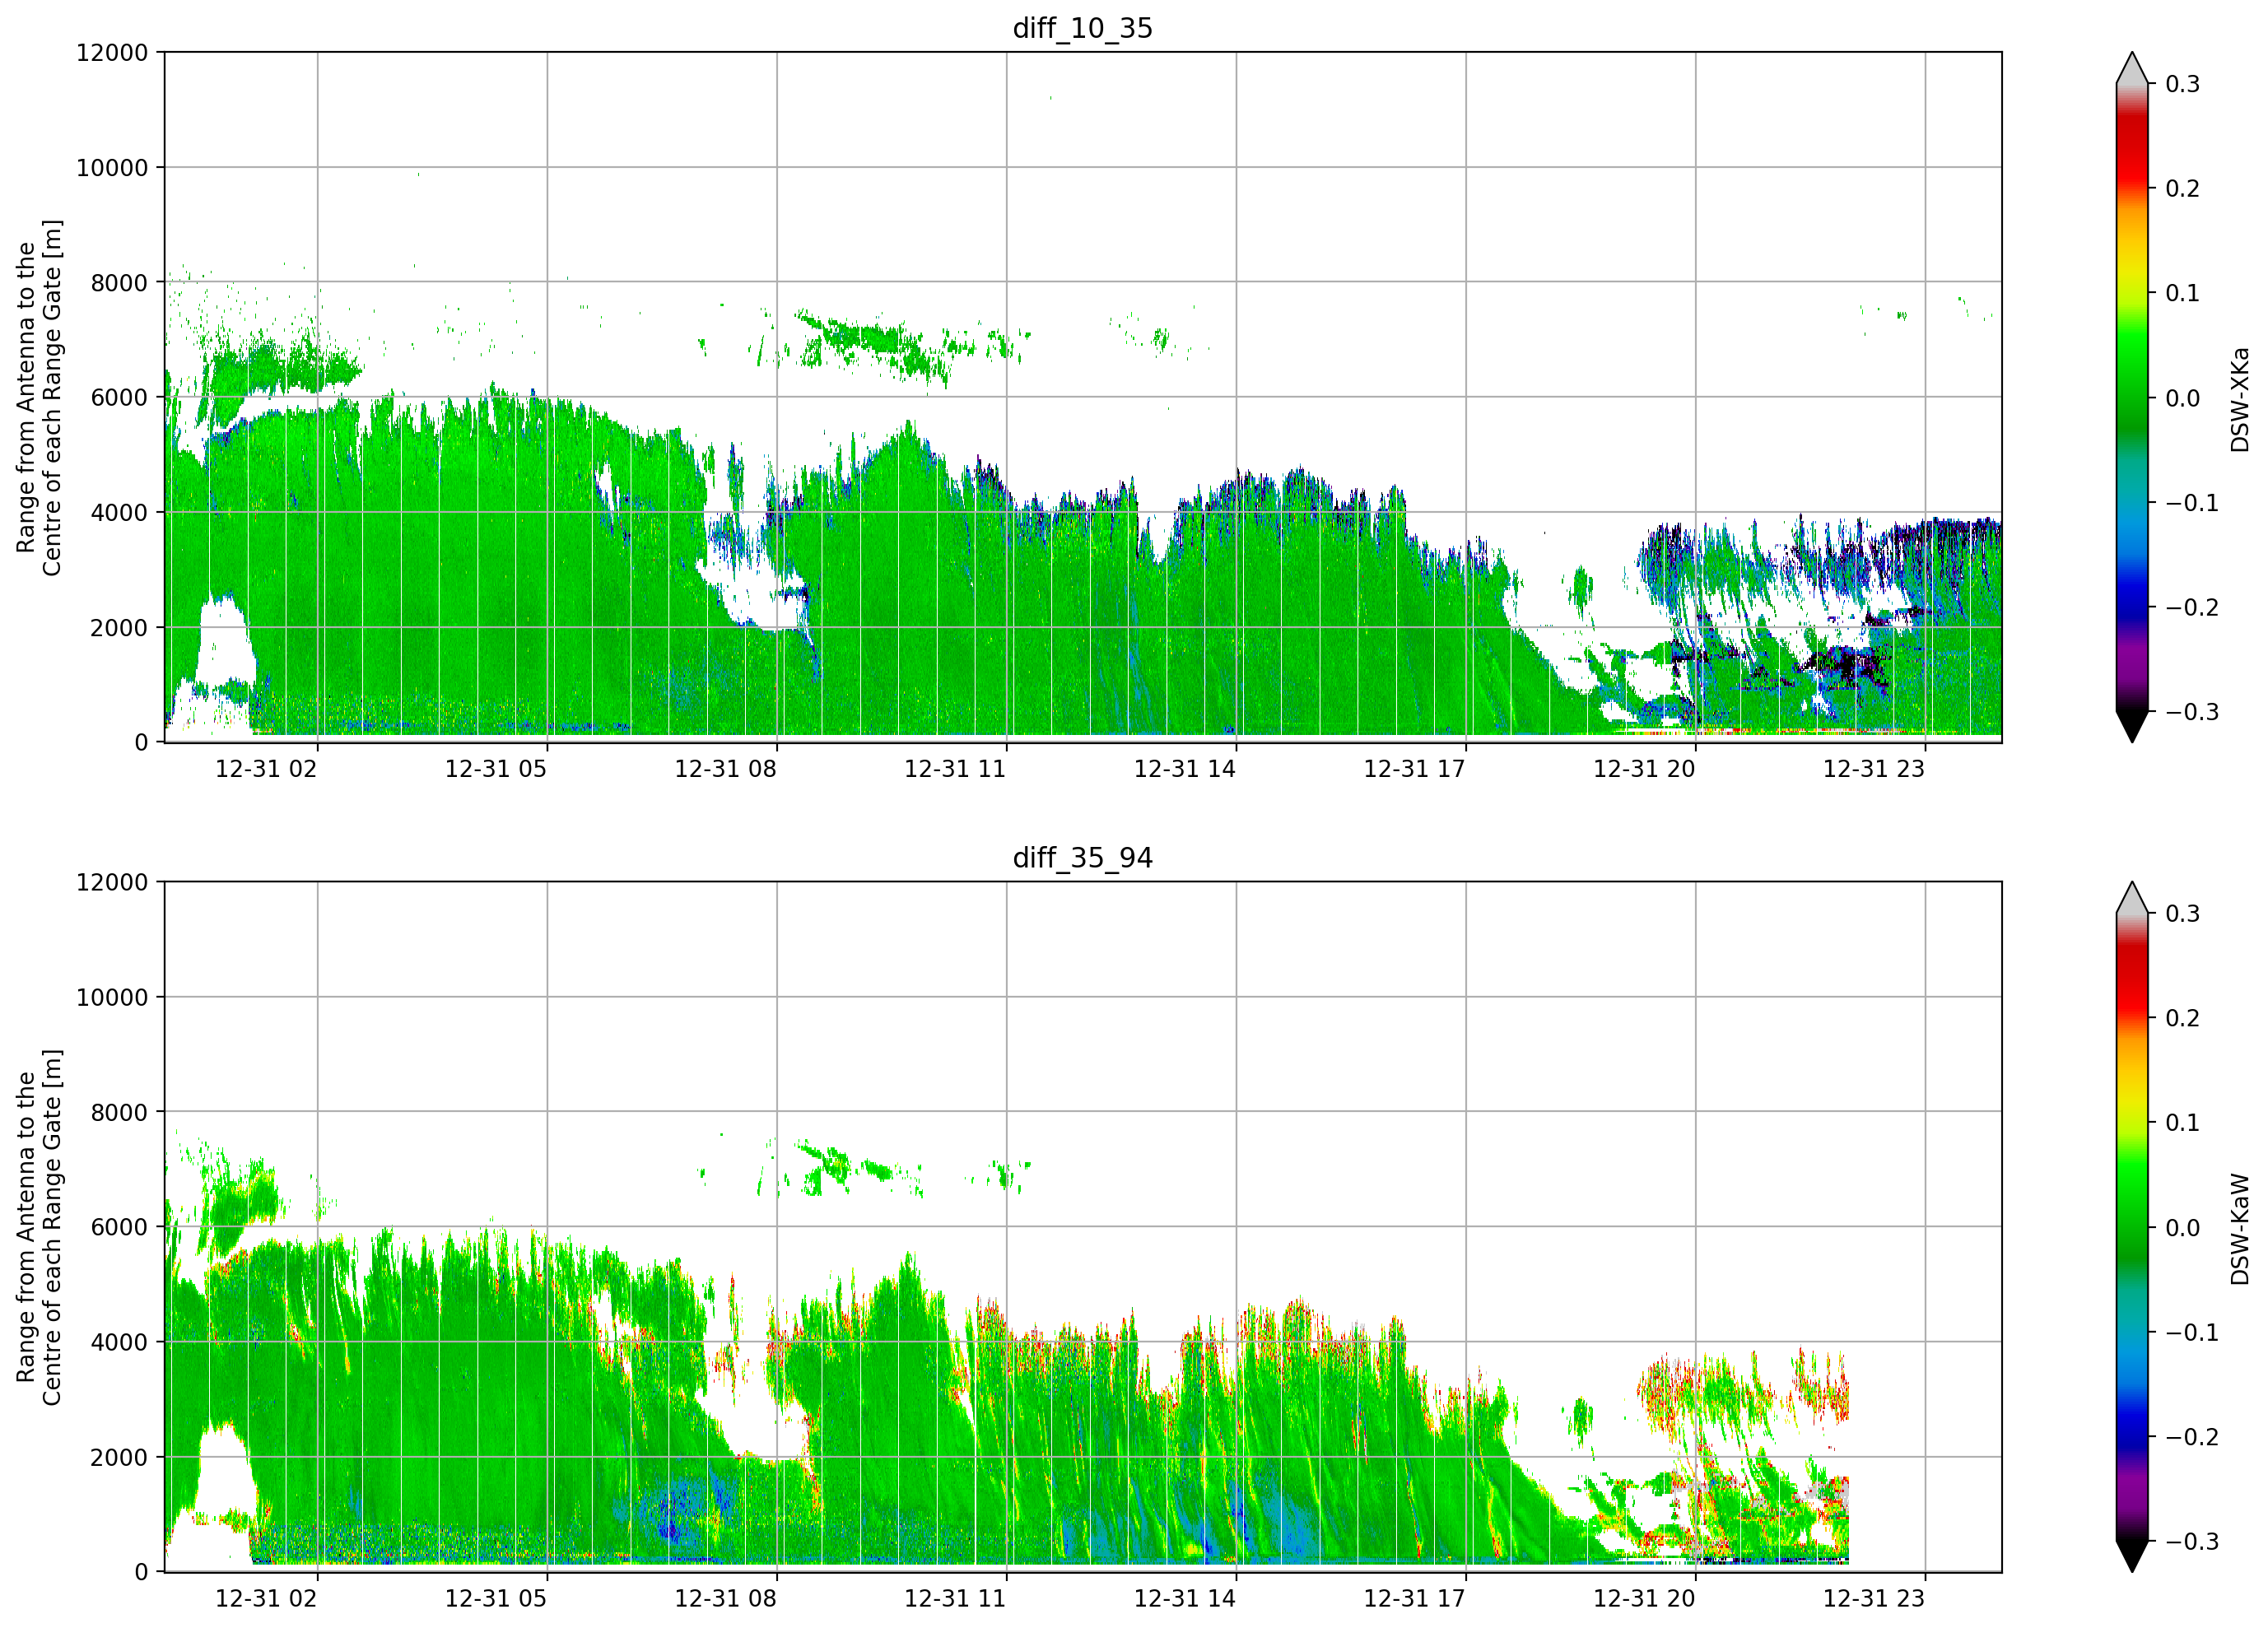This screenshot has width=2268, height=1628.
Task: Click the grey upper arrow of DSW-XKa colorbar
Action: (x=2132, y=68)
